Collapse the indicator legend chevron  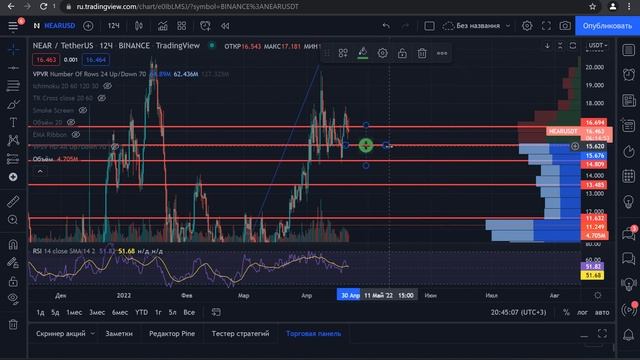point(40,171)
